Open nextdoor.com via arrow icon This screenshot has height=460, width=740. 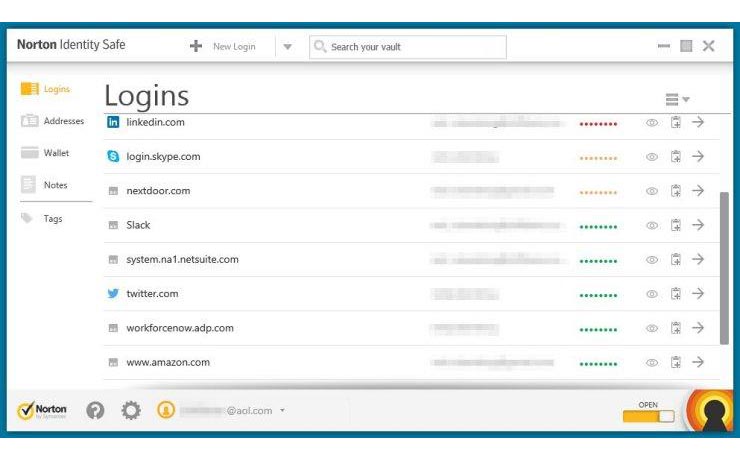point(698,191)
